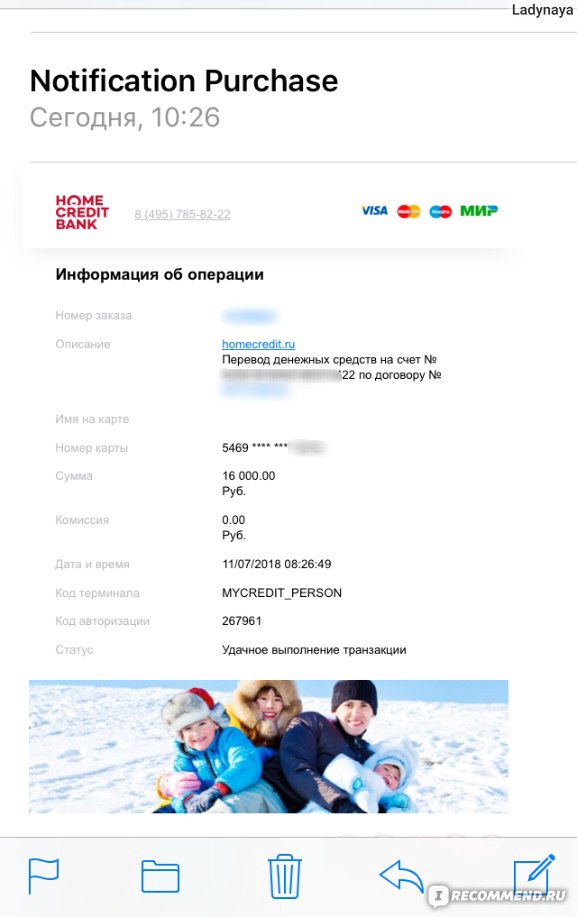Open the winter family photo banner
577x917 pixels.
[x=268, y=746]
